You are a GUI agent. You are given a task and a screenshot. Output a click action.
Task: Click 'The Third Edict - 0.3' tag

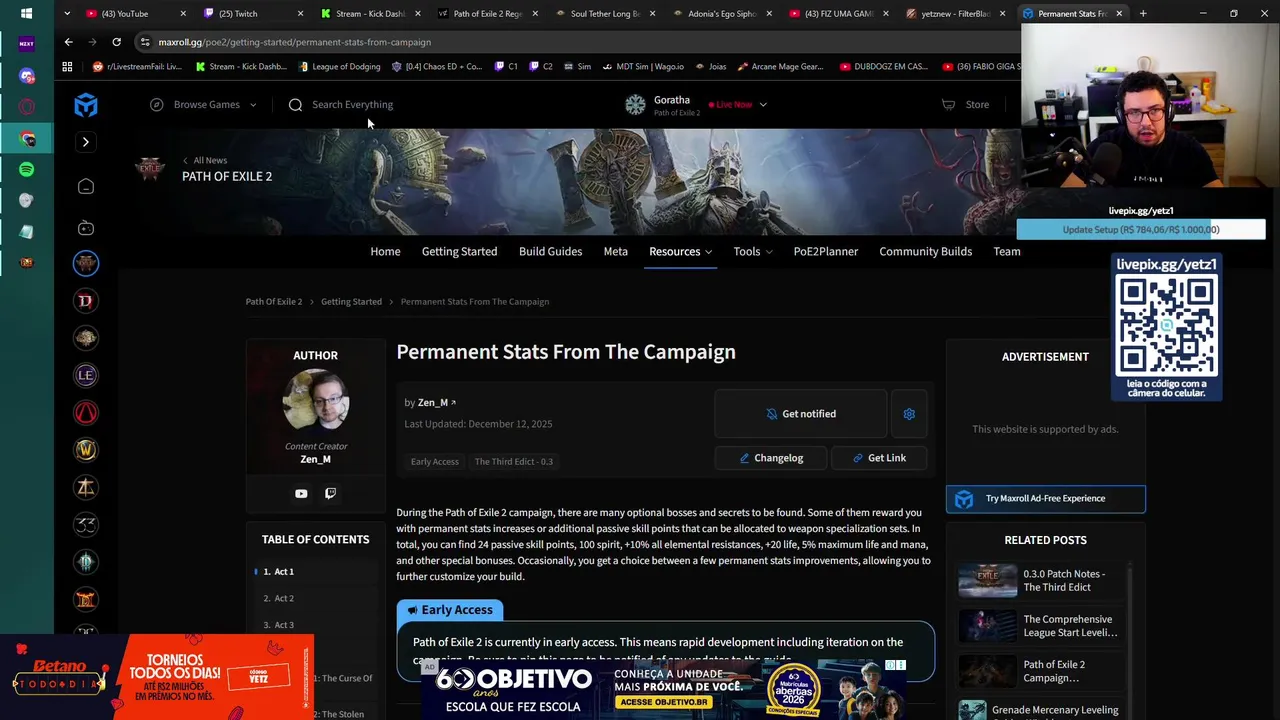coord(513,461)
